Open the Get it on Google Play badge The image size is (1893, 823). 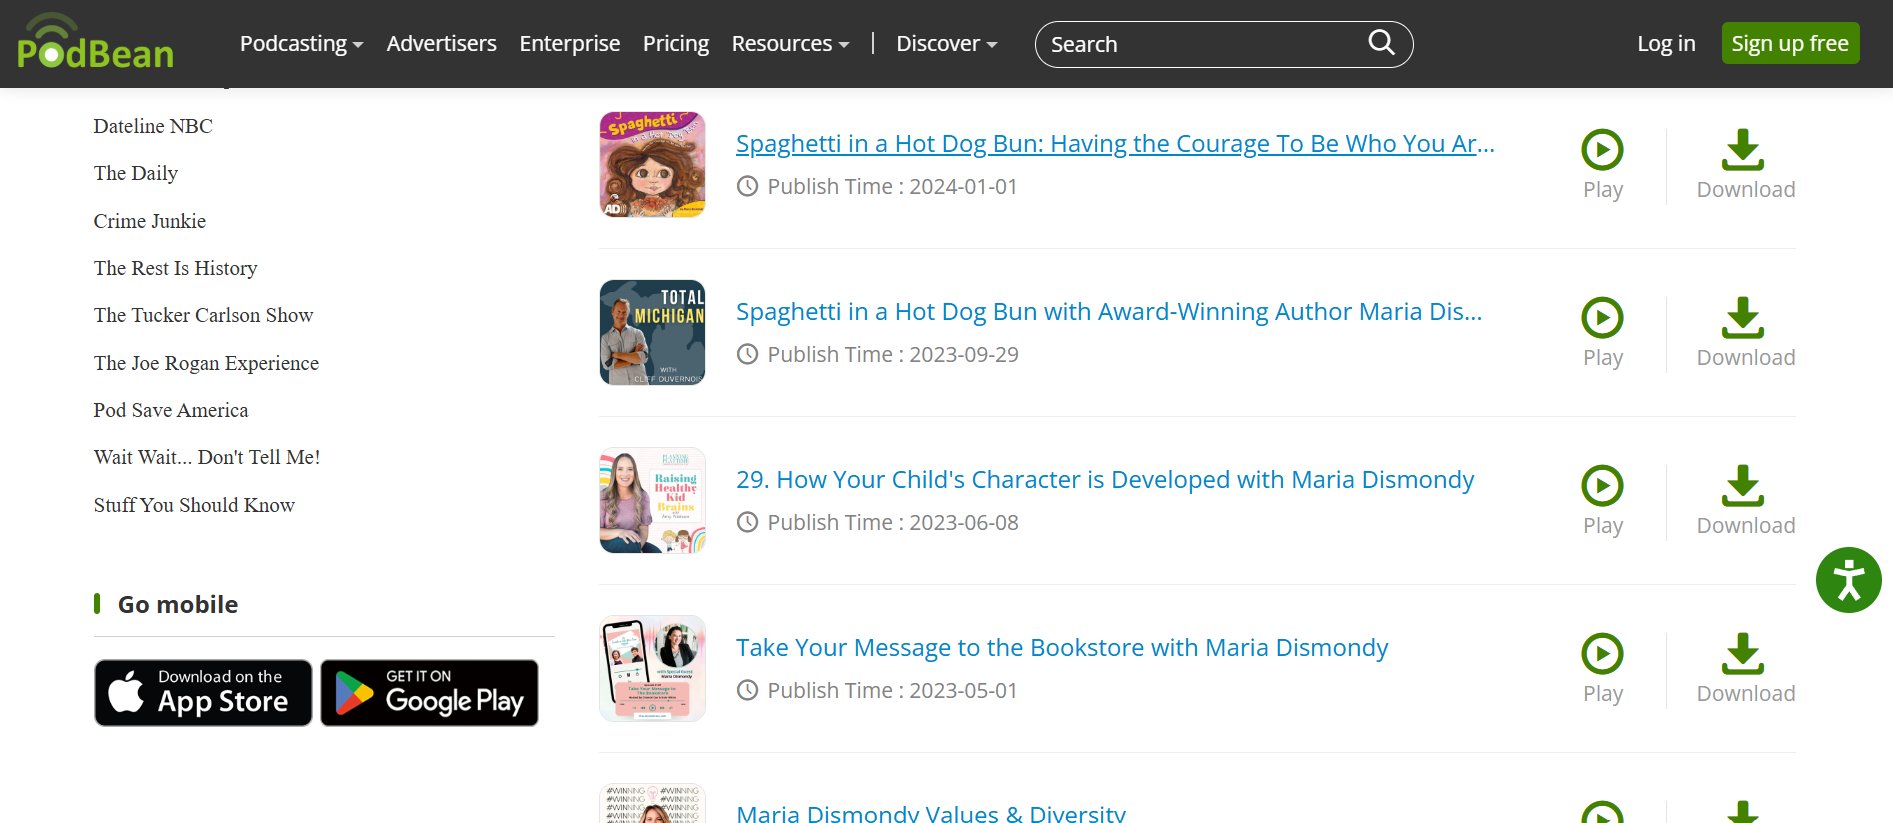tap(429, 692)
